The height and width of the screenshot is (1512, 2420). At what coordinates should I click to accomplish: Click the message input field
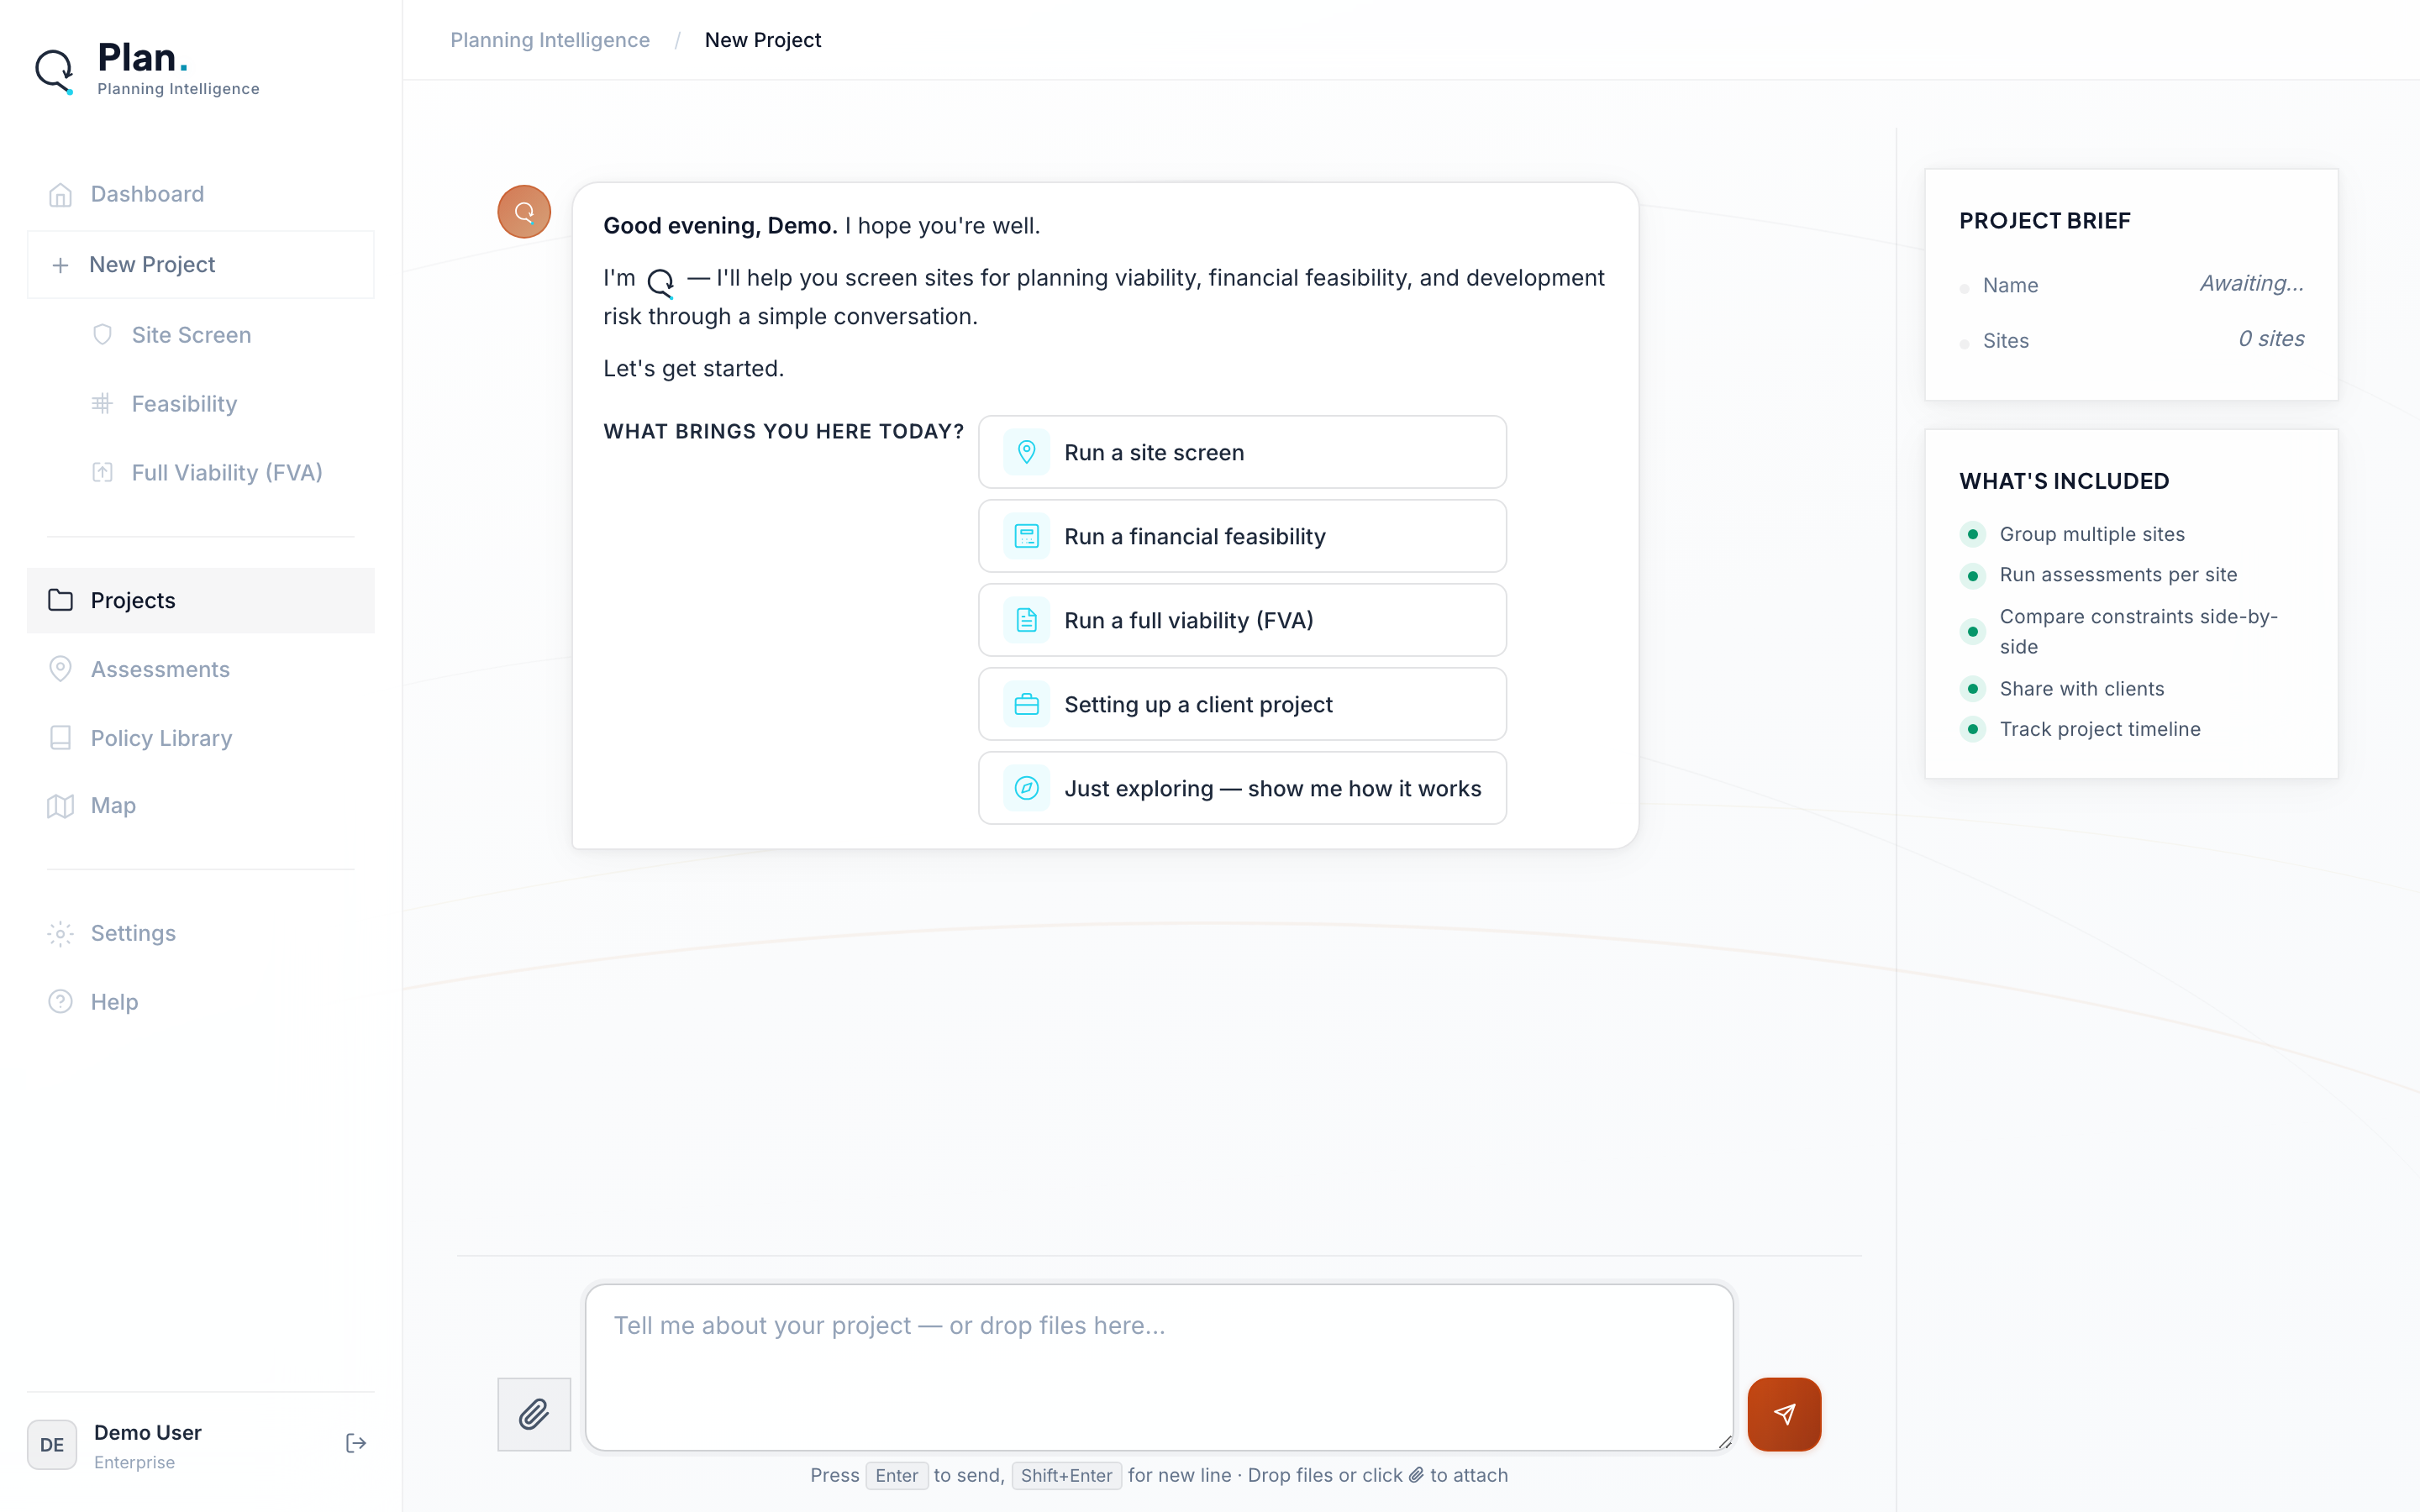click(1157, 1366)
